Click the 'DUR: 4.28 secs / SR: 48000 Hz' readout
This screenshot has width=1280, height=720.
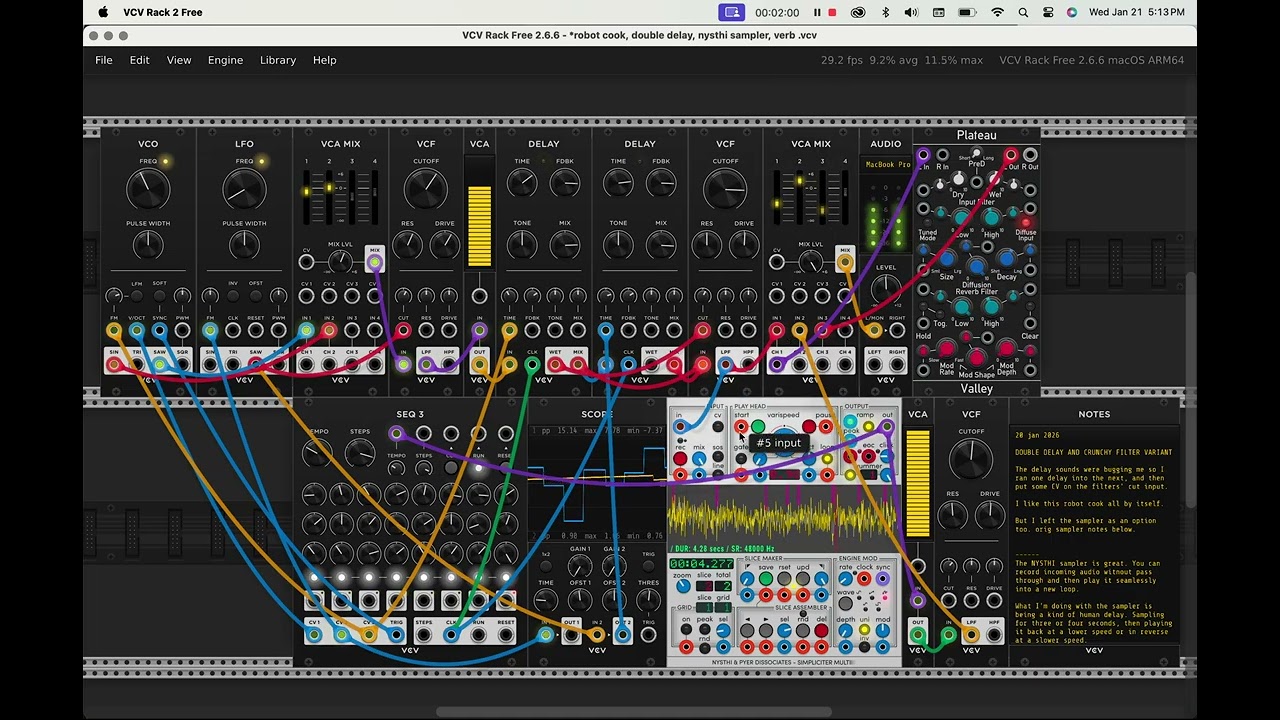point(724,548)
